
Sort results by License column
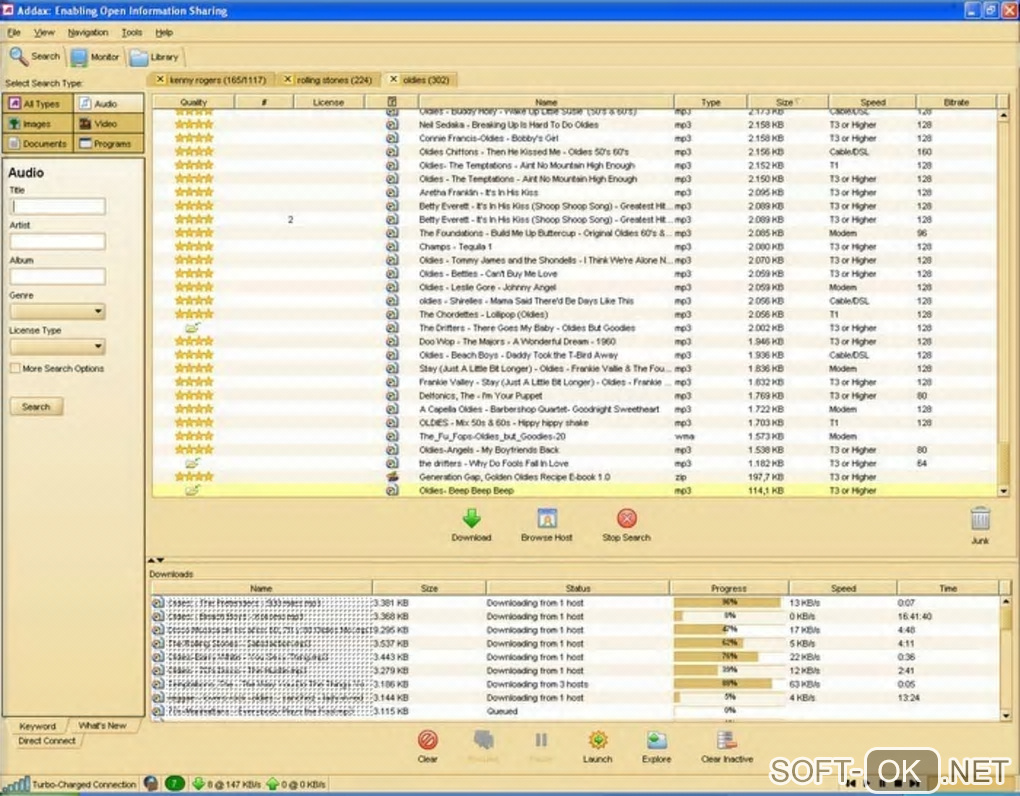coord(329,102)
